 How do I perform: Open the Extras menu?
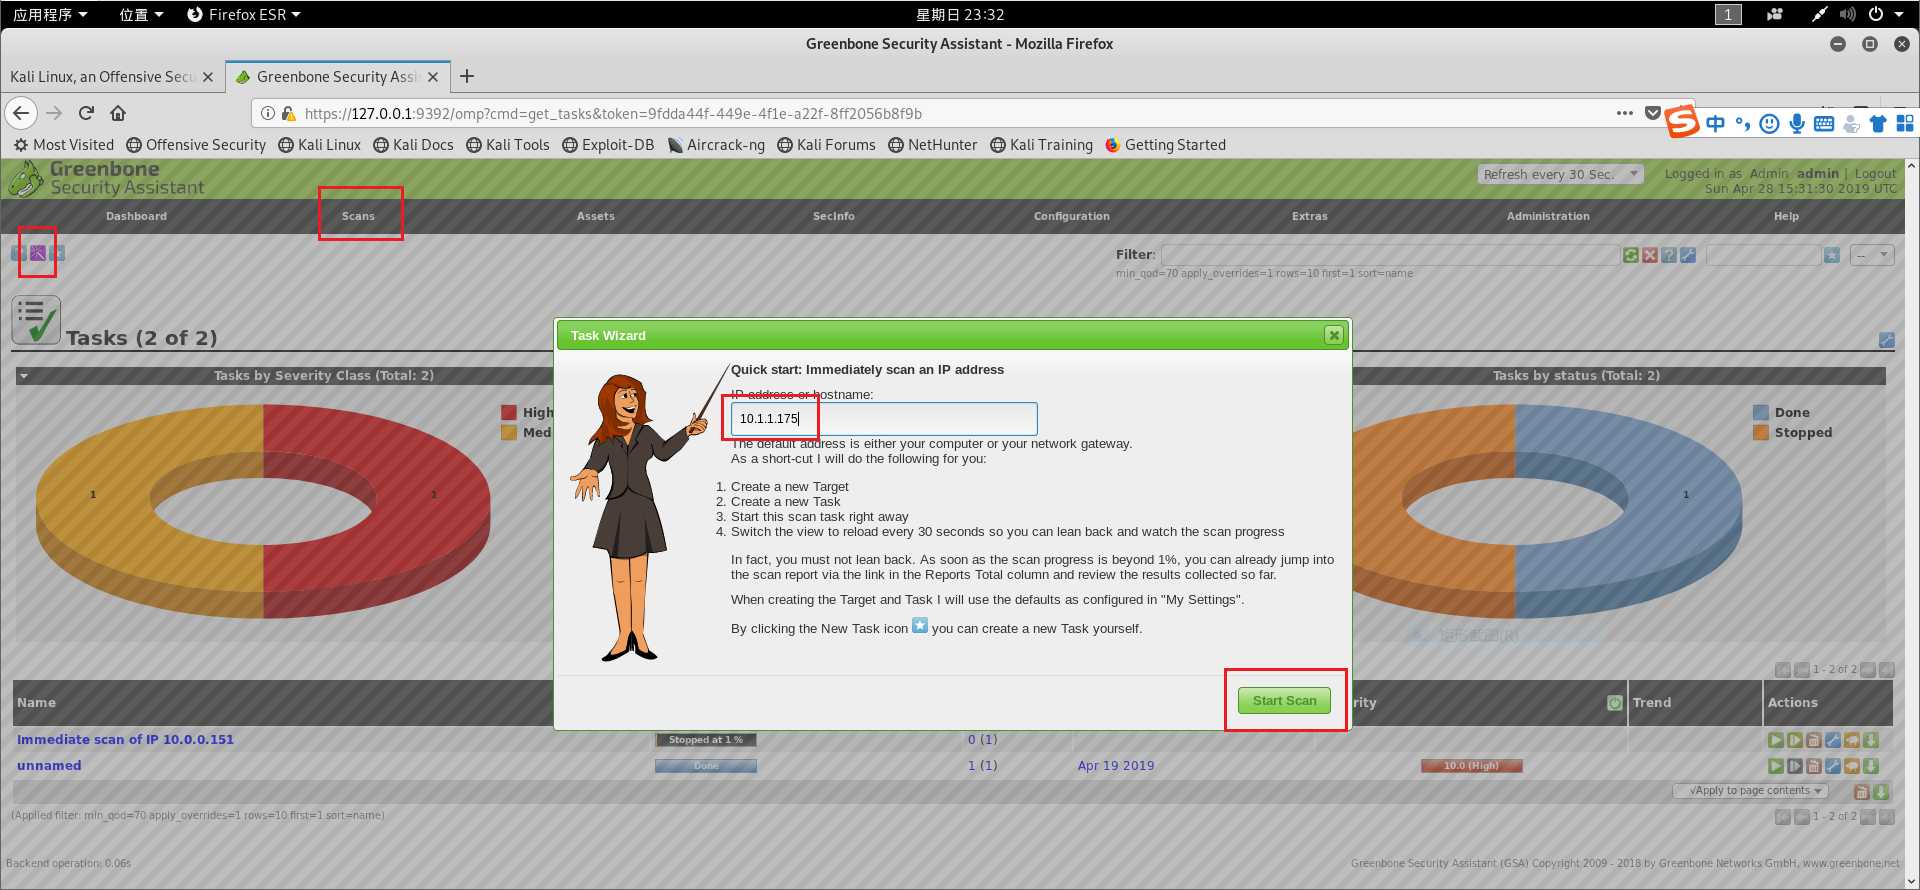[1310, 216]
